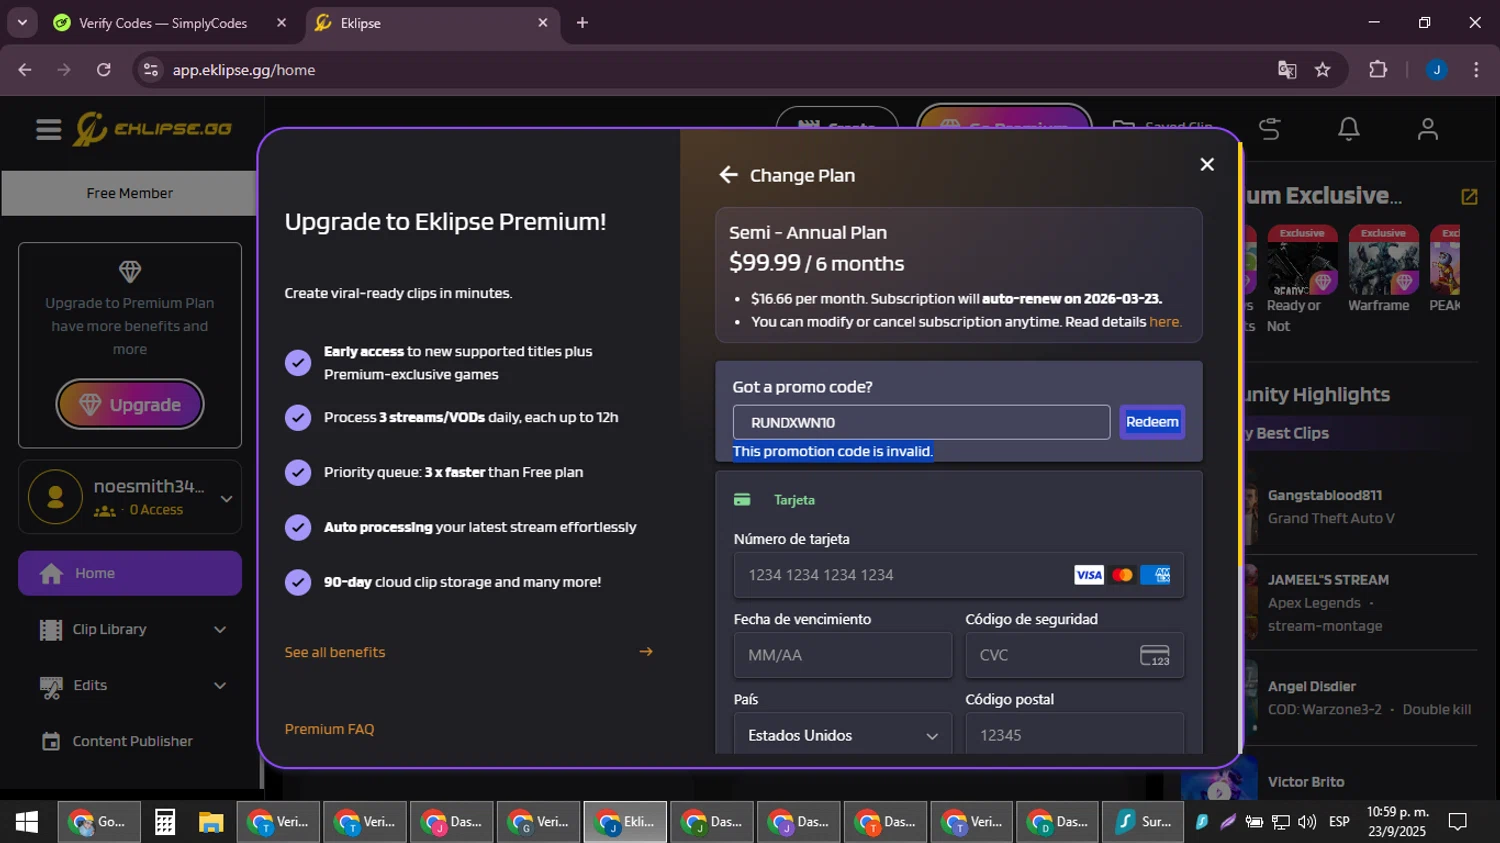The width and height of the screenshot is (1500, 843).
Task: Expand the Clip Library section
Action: [x=220, y=629]
